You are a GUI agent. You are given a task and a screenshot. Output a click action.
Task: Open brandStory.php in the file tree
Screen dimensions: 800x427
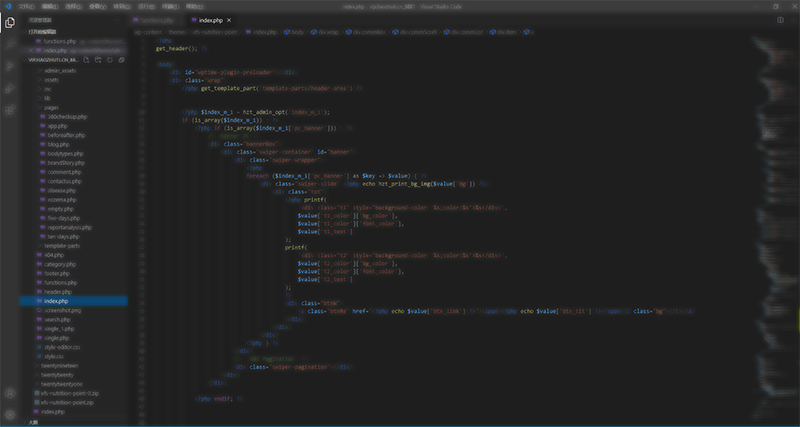66,163
